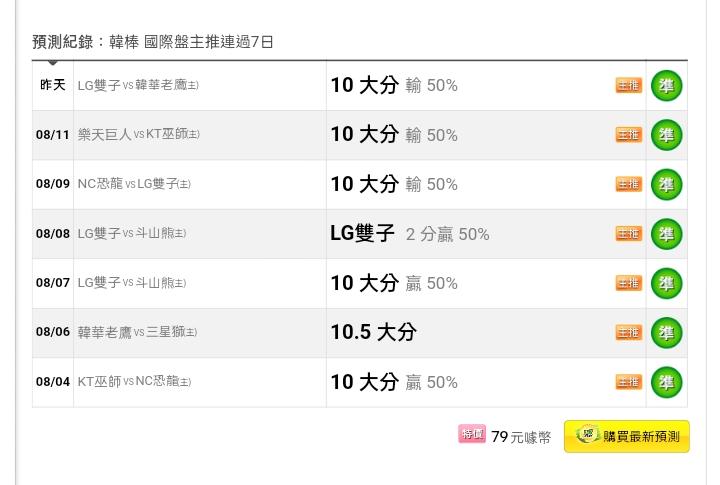Screen dimensions: 720x485
Task: Click the green 準 icon in 08/11 row
Action: 666,135
